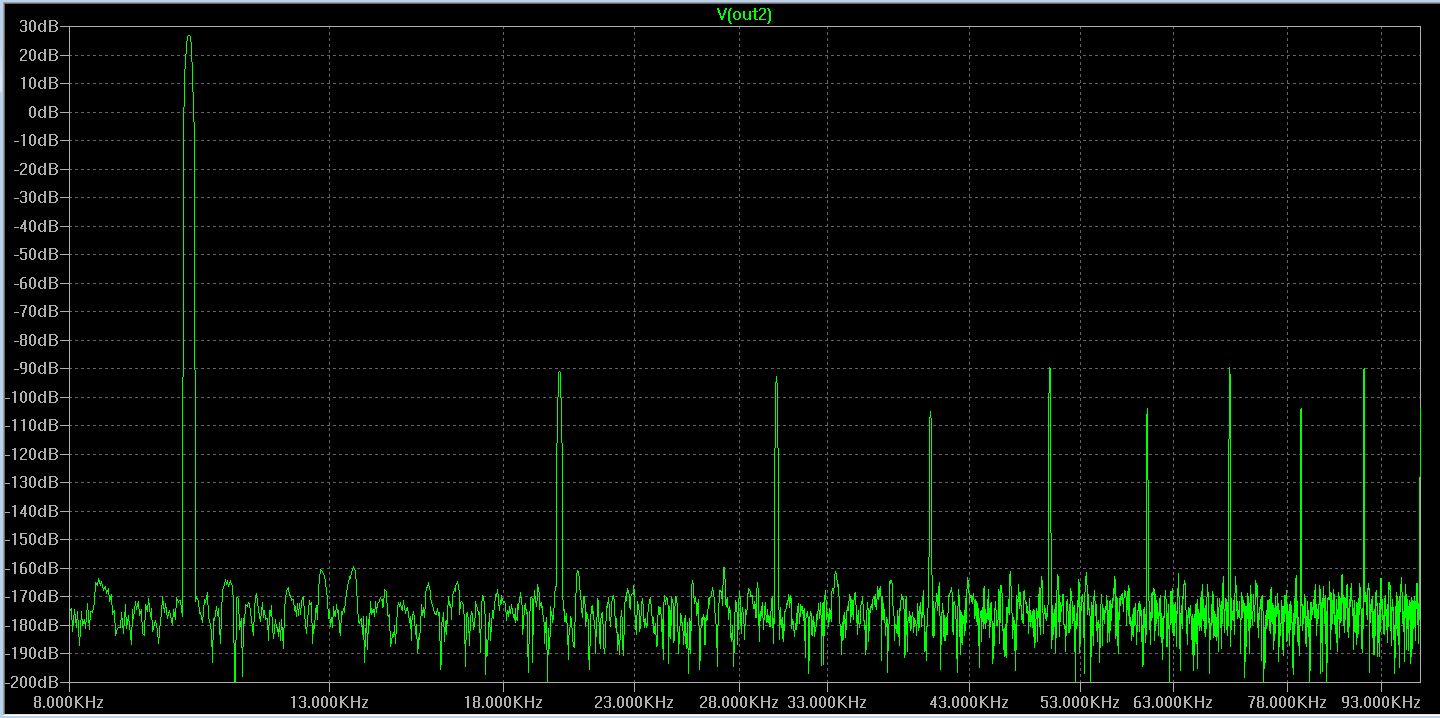Click the harmonic peak just above 18.000KHz
1440x718 pixels.
click(x=560, y=374)
